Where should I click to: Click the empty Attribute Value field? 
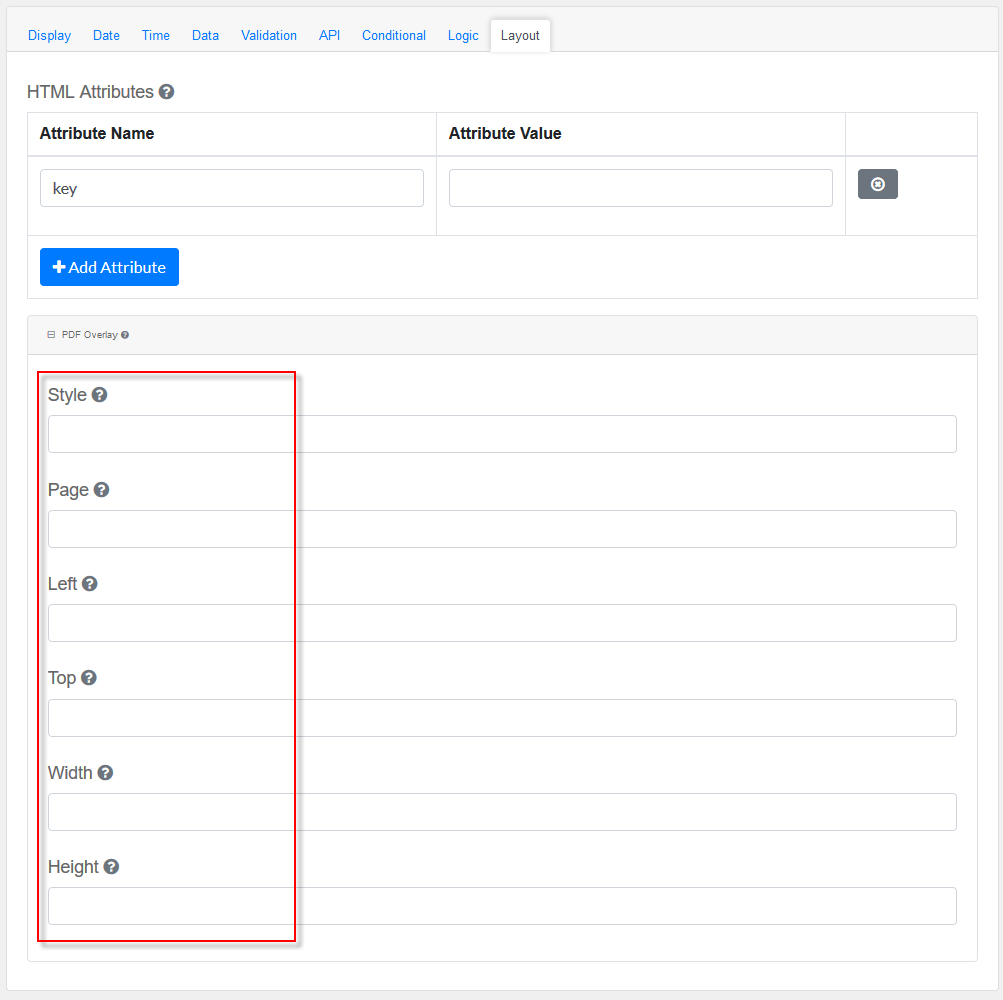pos(640,188)
